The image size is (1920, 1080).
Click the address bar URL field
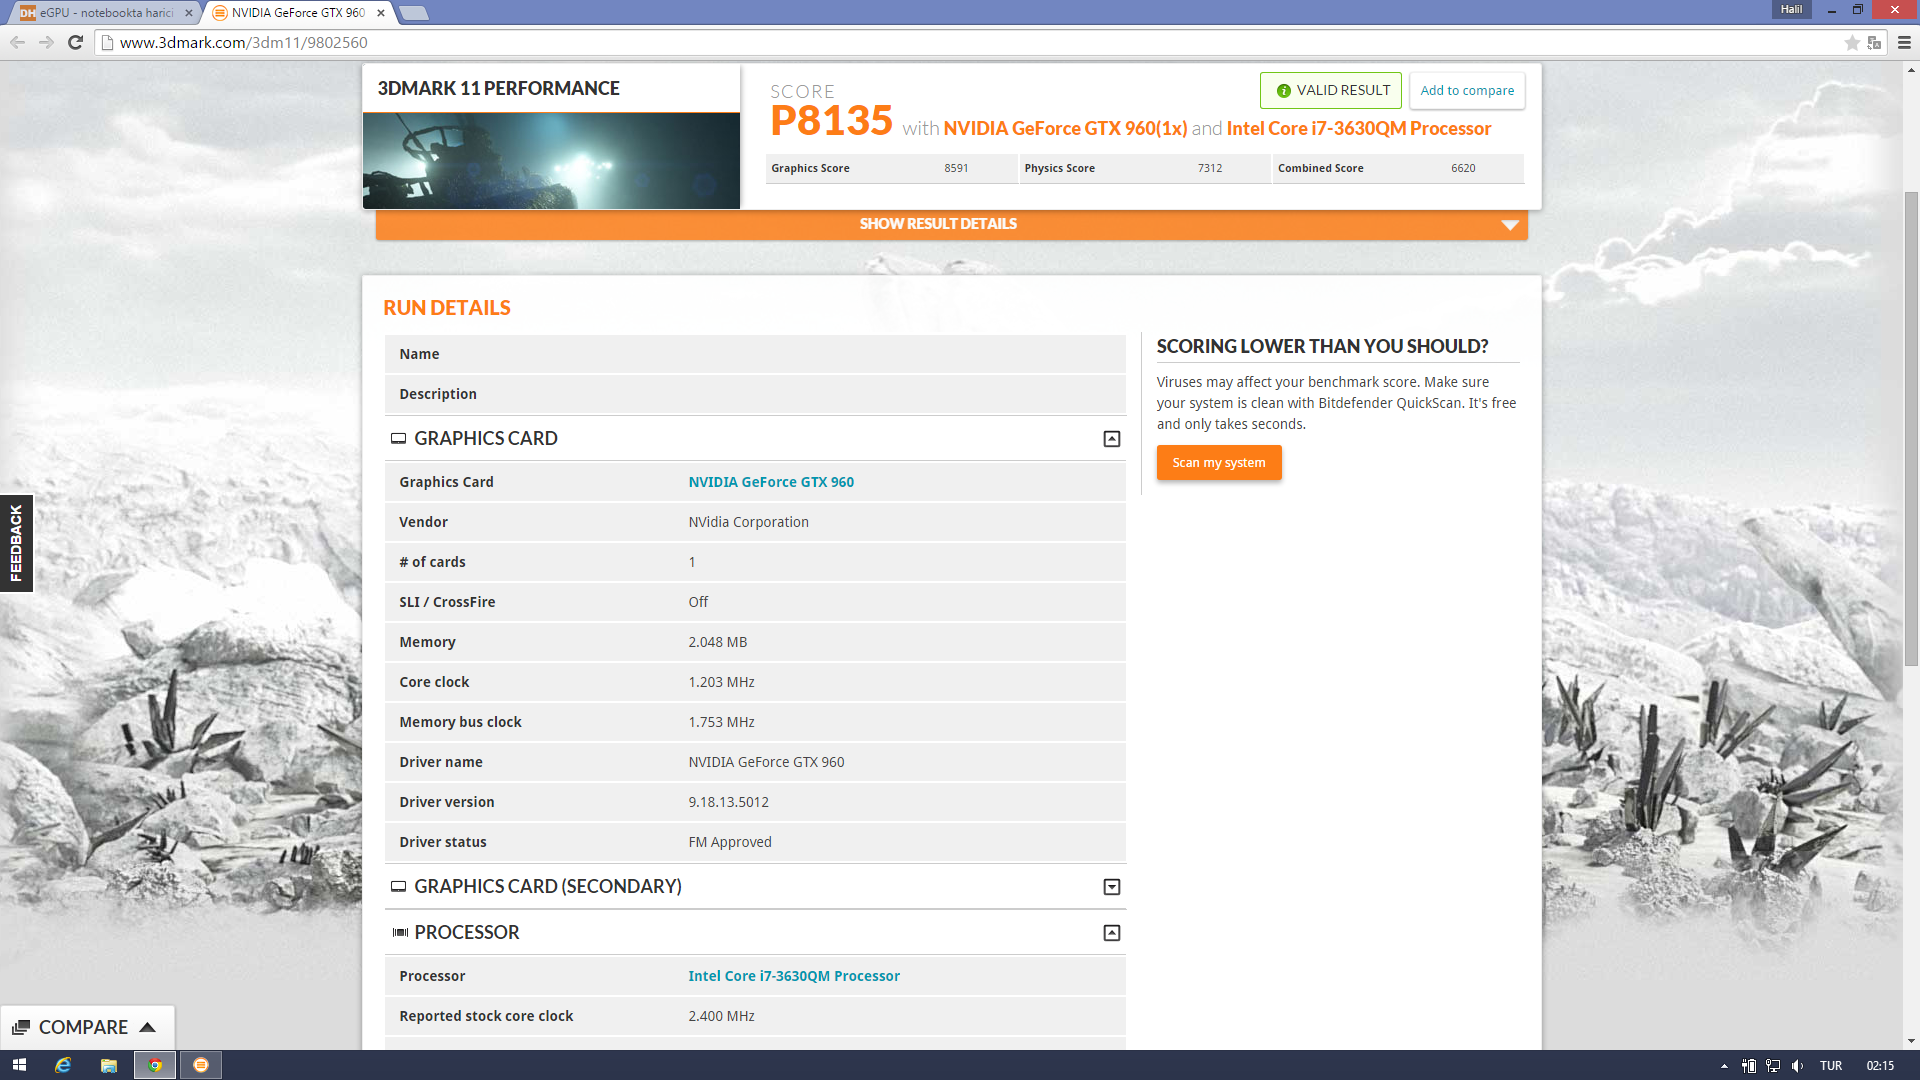(x=970, y=42)
